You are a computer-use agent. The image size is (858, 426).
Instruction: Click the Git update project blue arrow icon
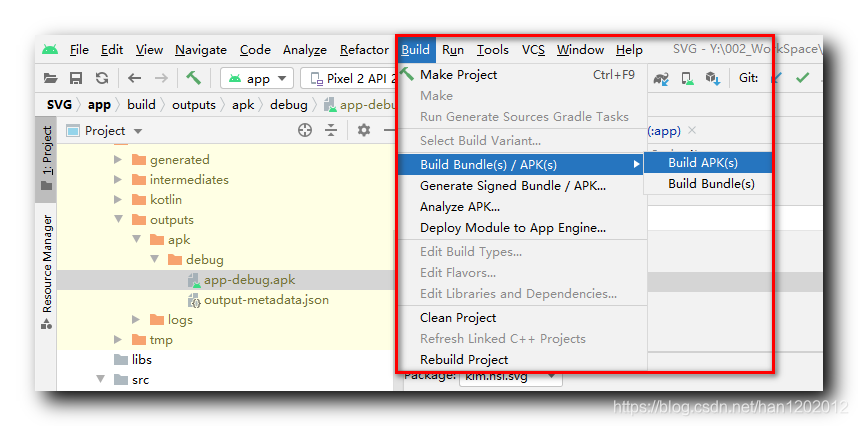pos(775,78)
